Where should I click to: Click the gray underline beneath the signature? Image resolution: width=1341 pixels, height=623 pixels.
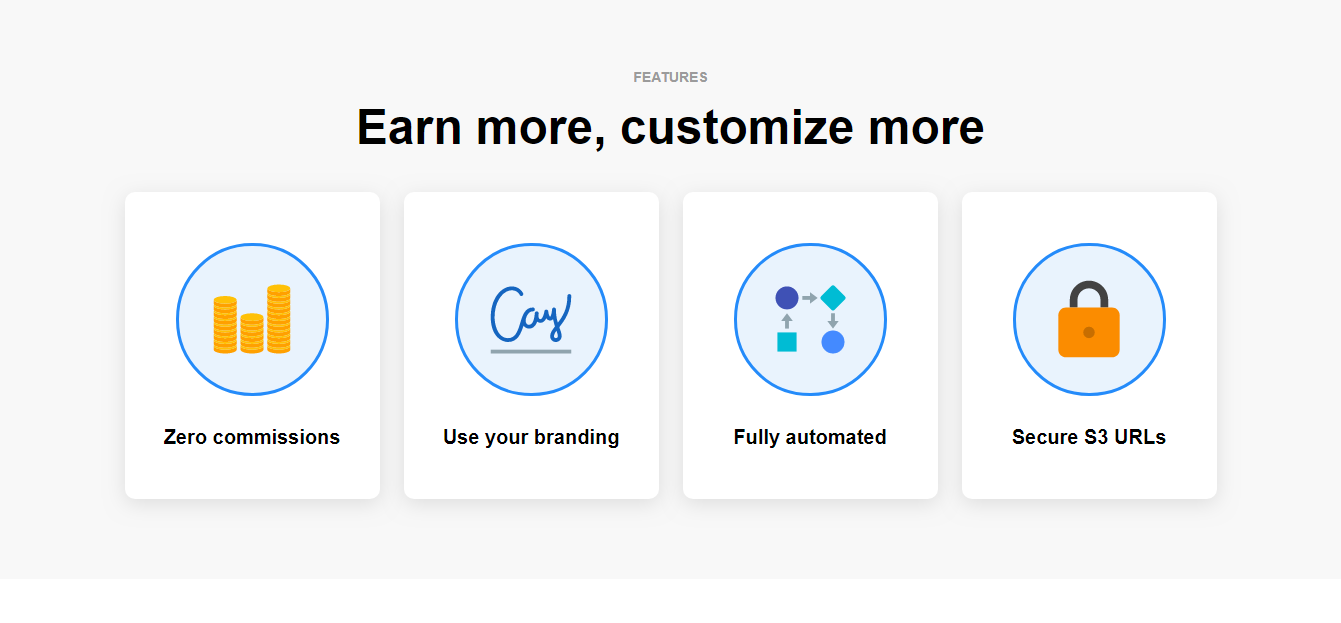[x=531, y=352]
